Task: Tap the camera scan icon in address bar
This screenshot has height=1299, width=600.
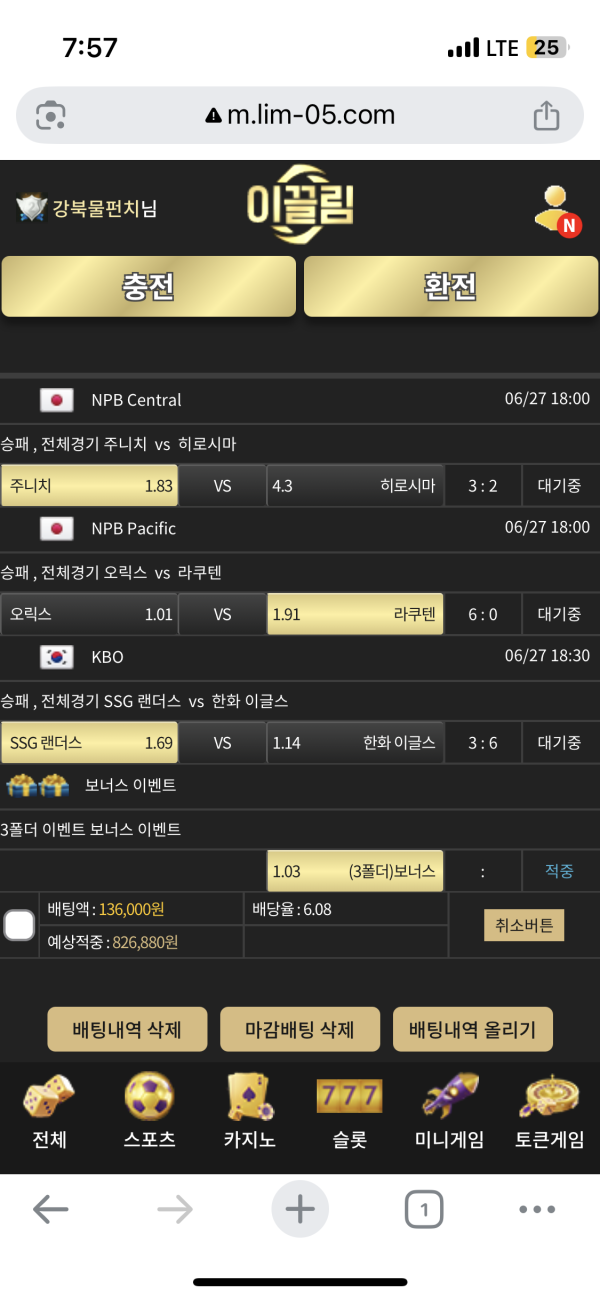Action: (x=50, y=116)
